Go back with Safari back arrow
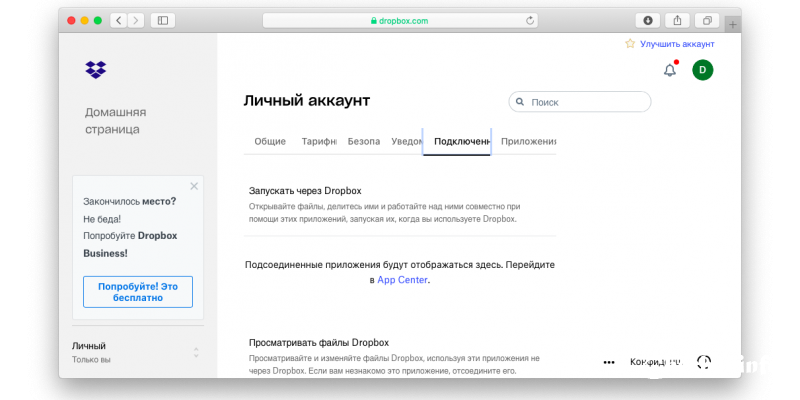The height and width of the screenshot is (400, 800). (x=119, y=20)
